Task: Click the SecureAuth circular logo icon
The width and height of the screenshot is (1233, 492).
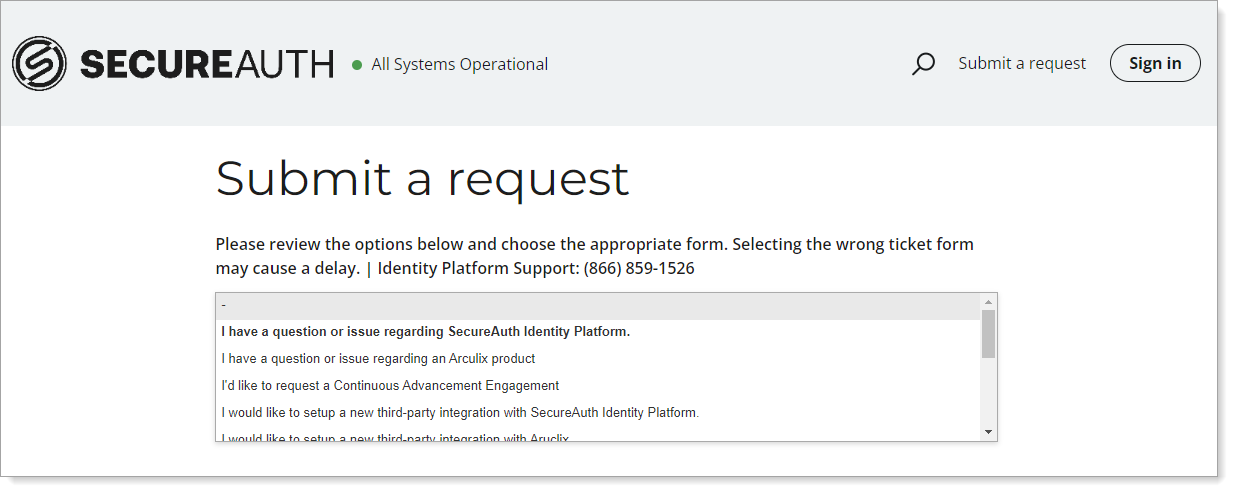Action: 39,64
